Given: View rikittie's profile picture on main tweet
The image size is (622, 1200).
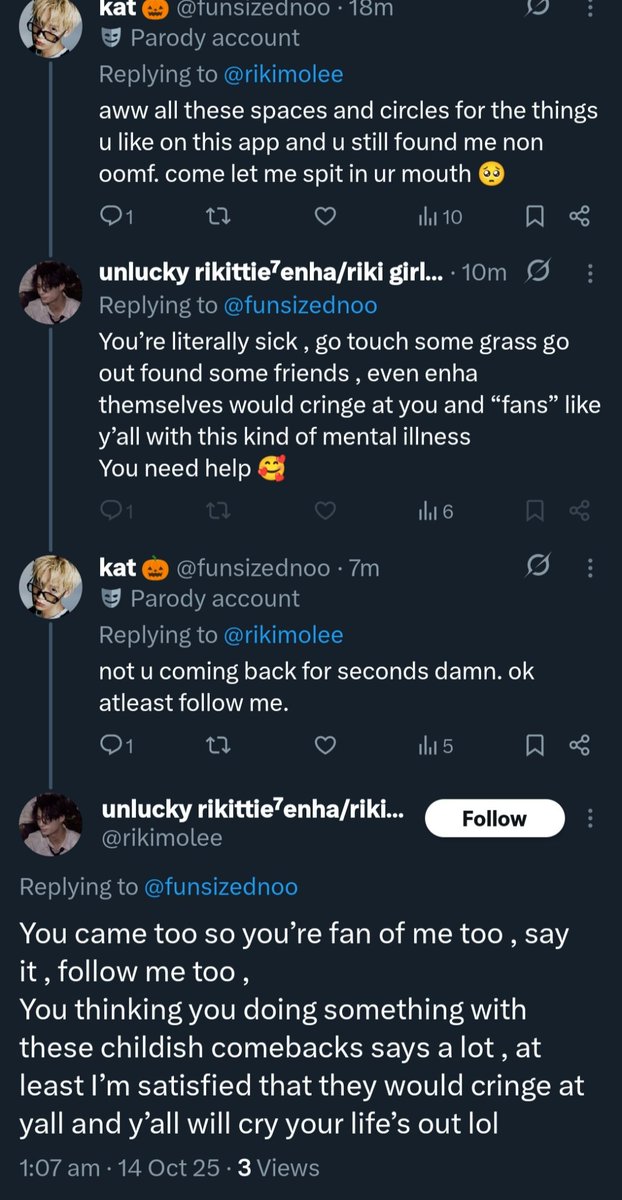Looking at the screenshot, I should (x=51, y=825).
